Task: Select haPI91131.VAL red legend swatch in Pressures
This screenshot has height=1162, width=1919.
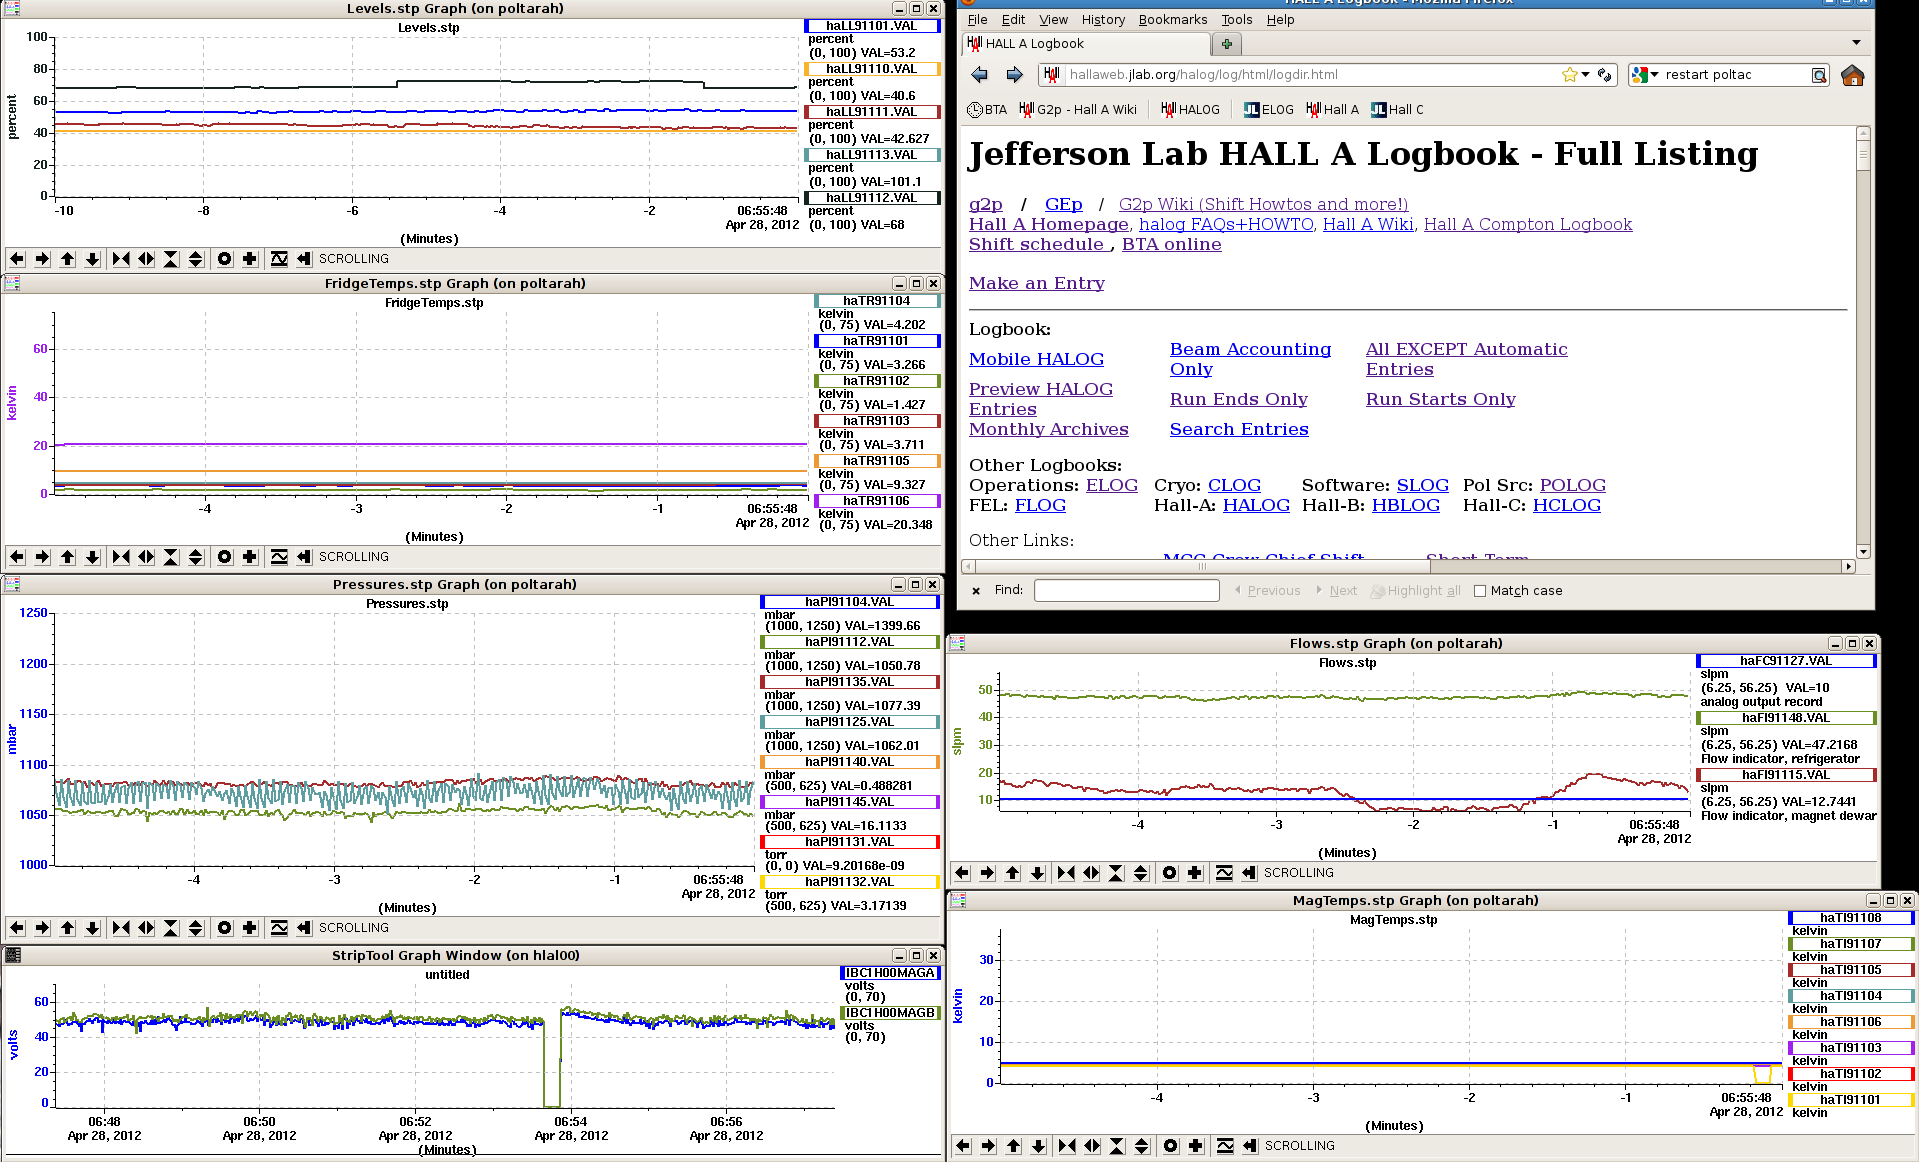Action: [850, 842]
